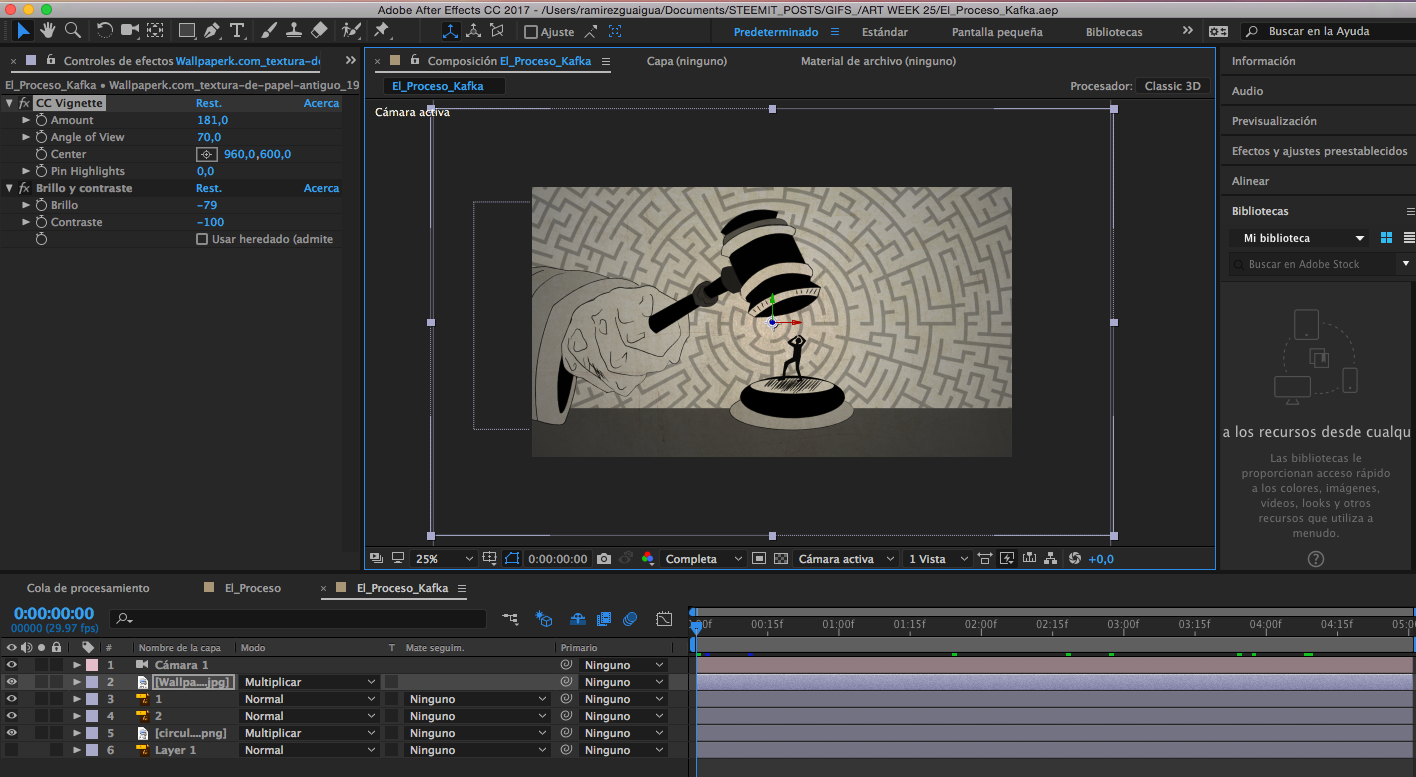The height and width of the screenshot is (777, 1416).
Task: Enable Local Axis mode
Action: tap(450, 31)
